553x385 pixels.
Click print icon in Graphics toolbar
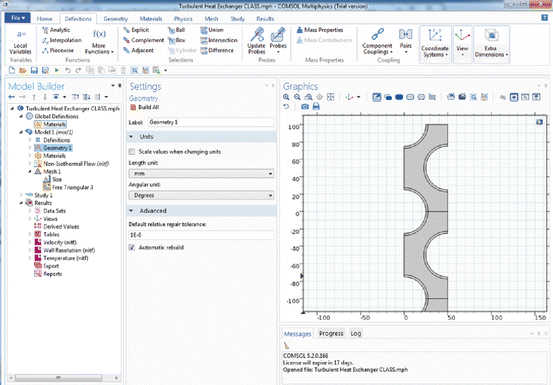[316, 106]
